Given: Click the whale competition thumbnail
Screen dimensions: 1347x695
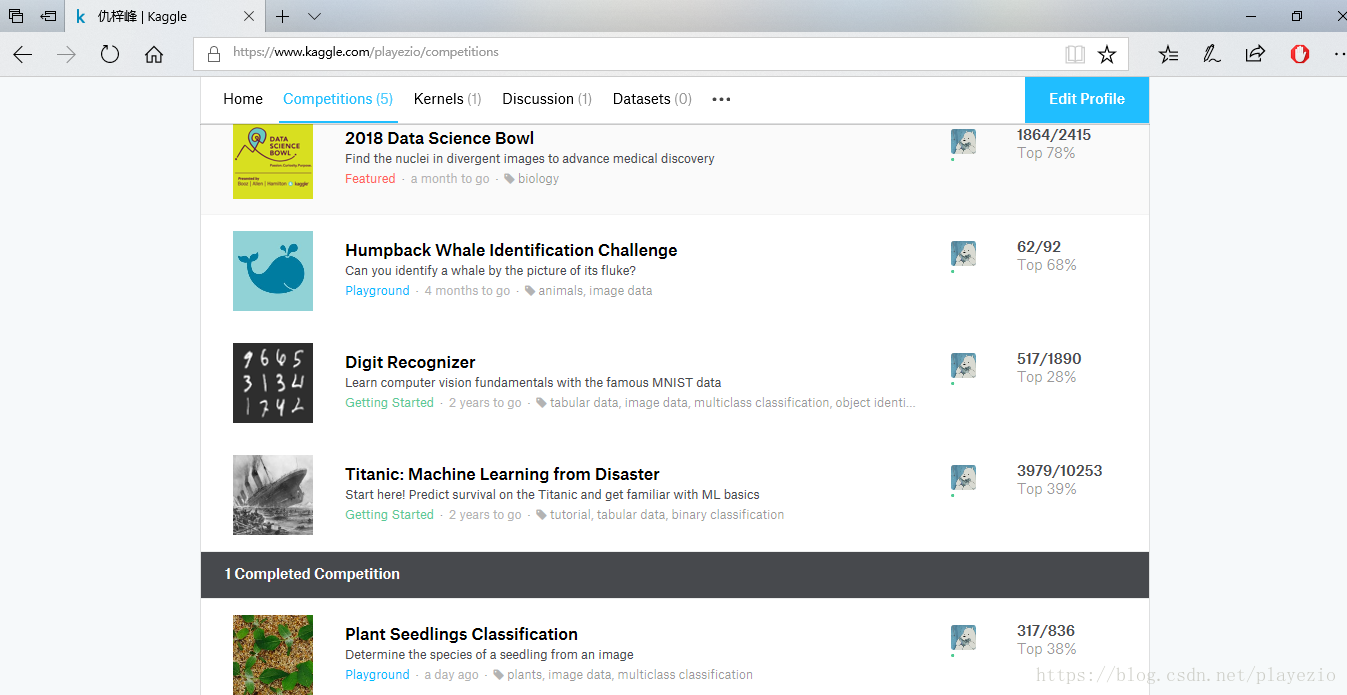Looking at the screenshot, I should [x=273, y=271].
